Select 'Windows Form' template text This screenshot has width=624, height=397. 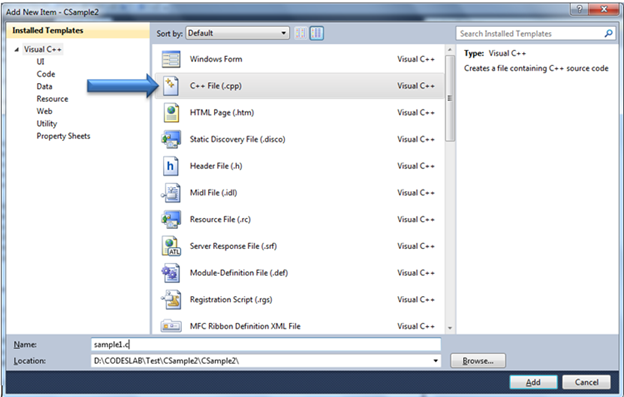click(216, 59)
